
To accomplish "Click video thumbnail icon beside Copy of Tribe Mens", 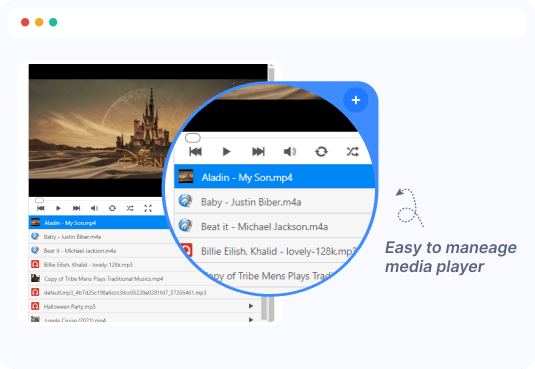I will (35, 278).
